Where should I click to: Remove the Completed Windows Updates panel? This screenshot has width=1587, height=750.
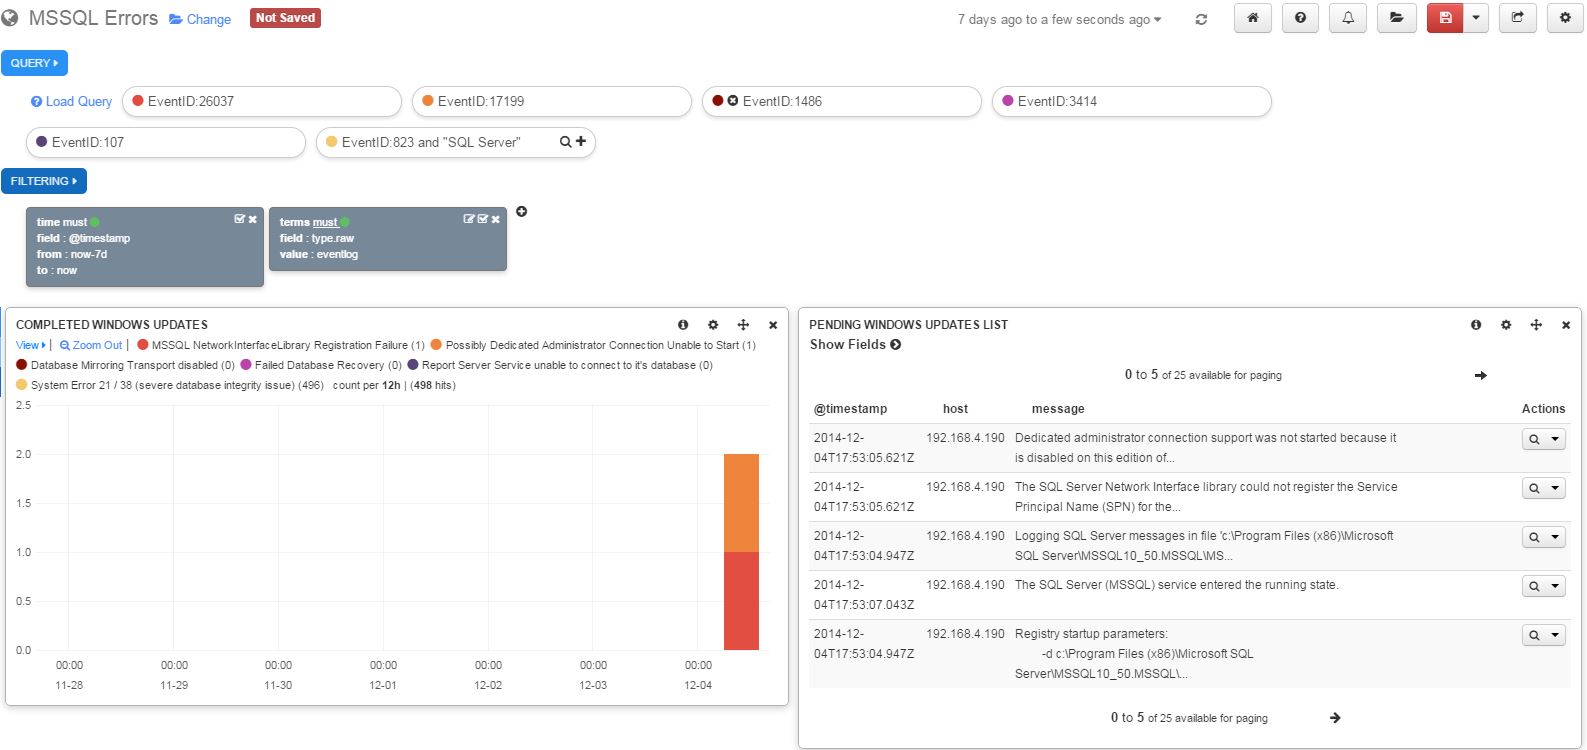coord(773,325)
